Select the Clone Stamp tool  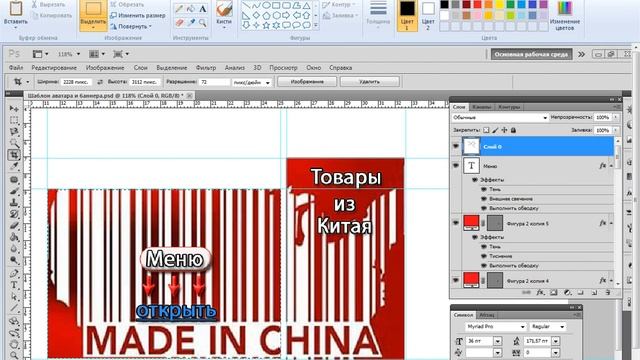pyautogui.click(x=14, y=203)
